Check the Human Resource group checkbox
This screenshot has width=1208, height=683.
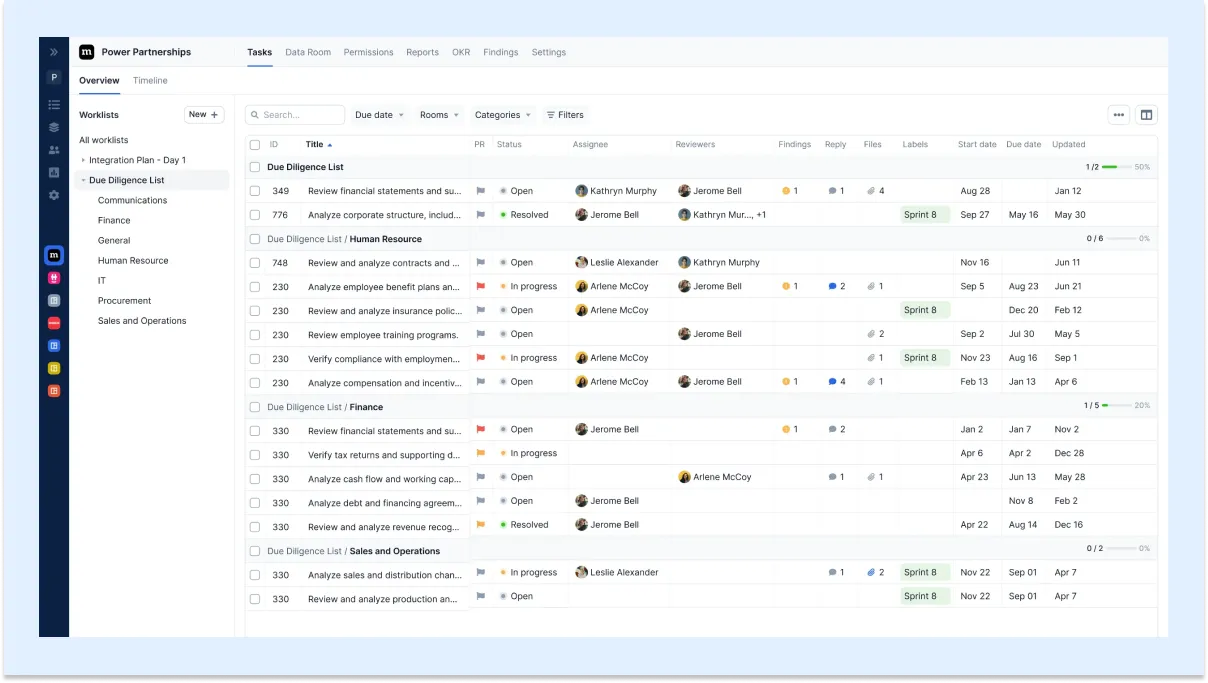tap(255, 239)
